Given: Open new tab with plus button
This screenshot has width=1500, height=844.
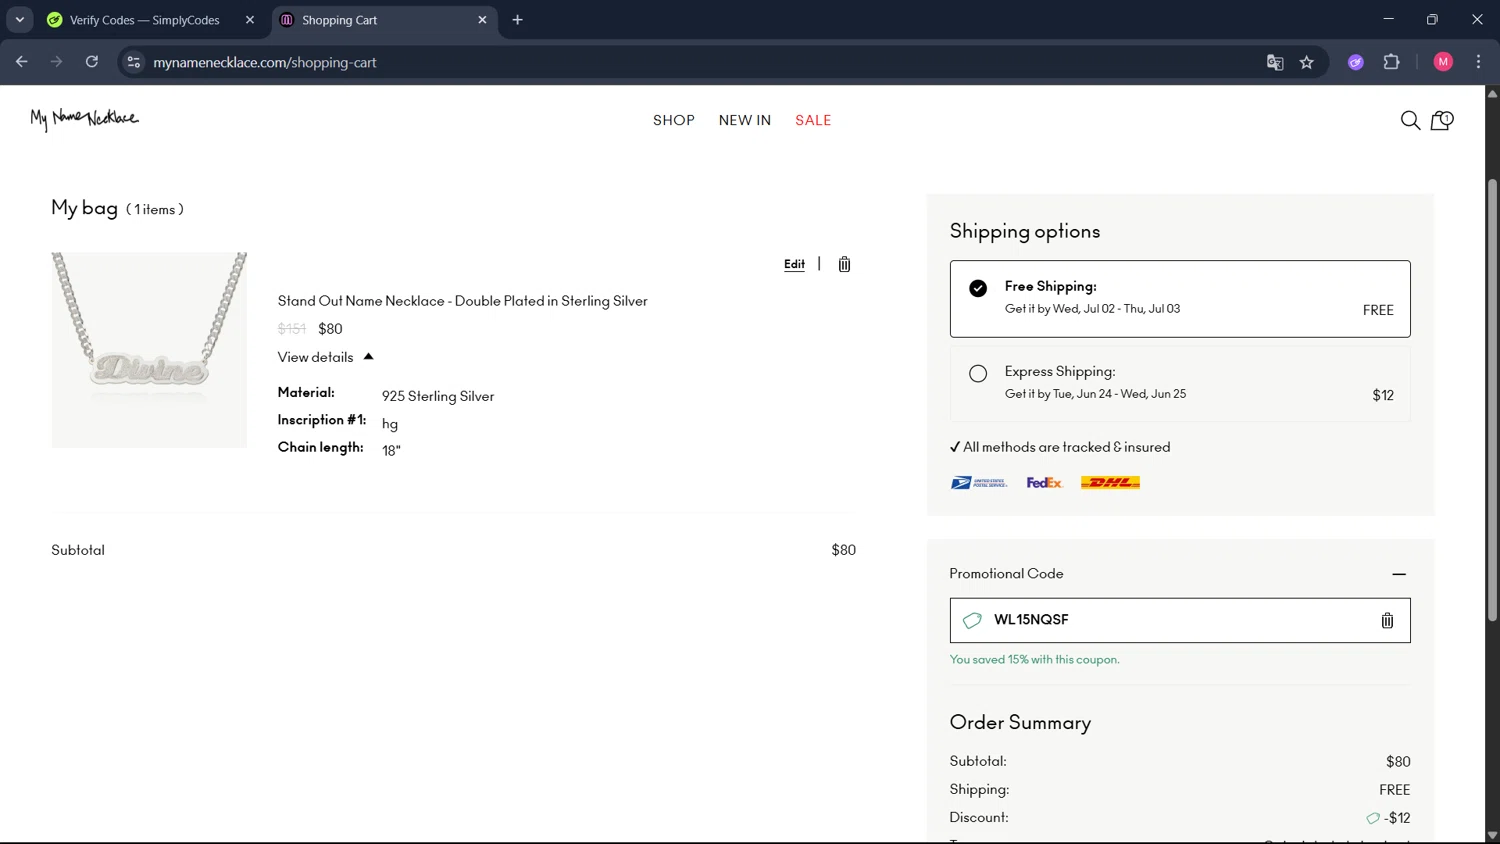Looking at the screenshot, I should tap(517, 20).
